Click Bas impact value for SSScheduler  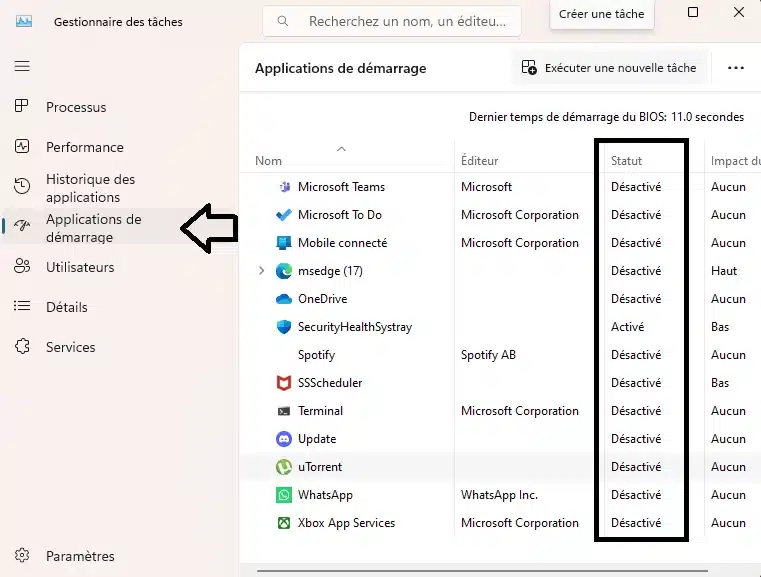pos(720,383)
